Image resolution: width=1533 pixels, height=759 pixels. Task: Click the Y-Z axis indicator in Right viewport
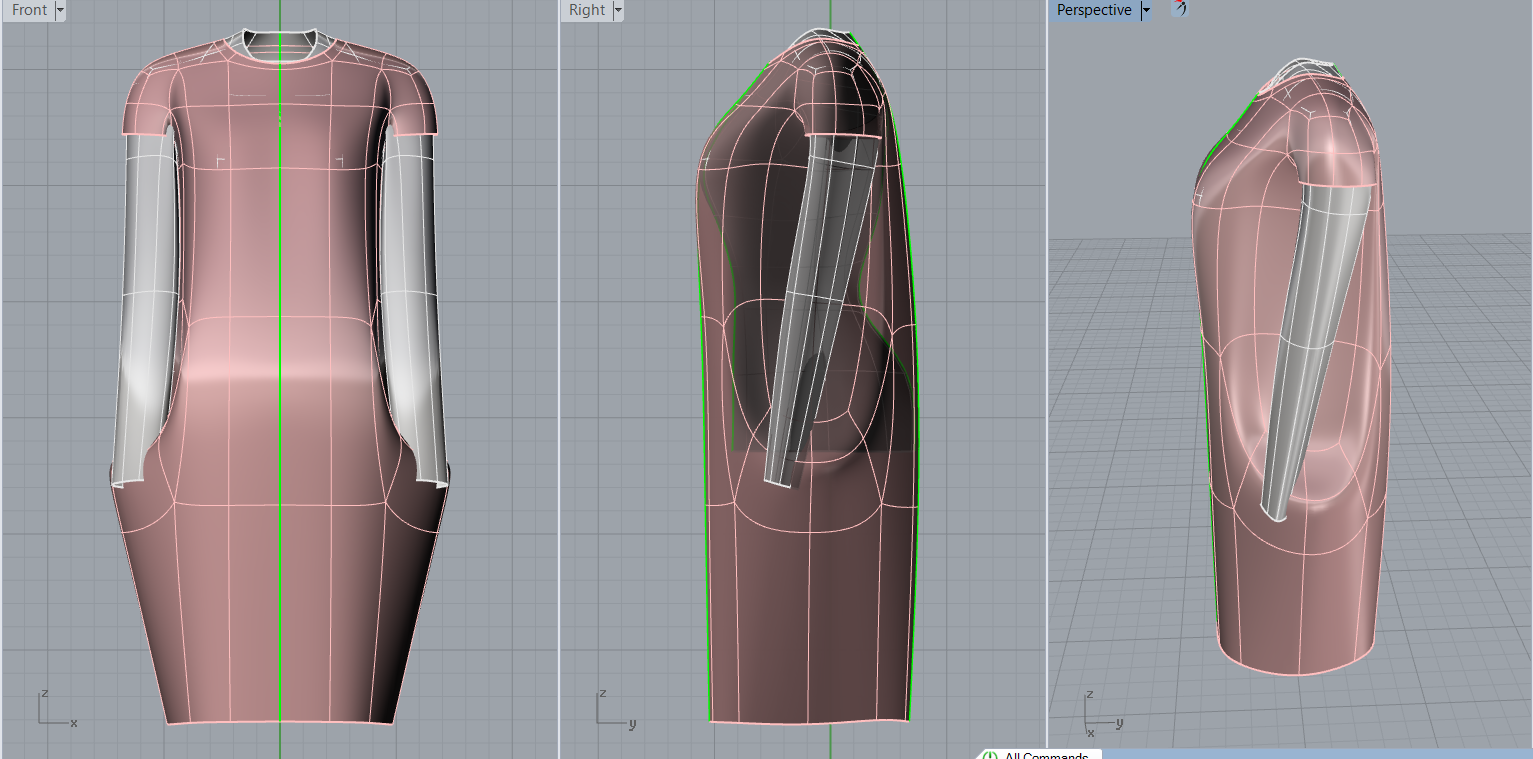(x=616, y=707)
